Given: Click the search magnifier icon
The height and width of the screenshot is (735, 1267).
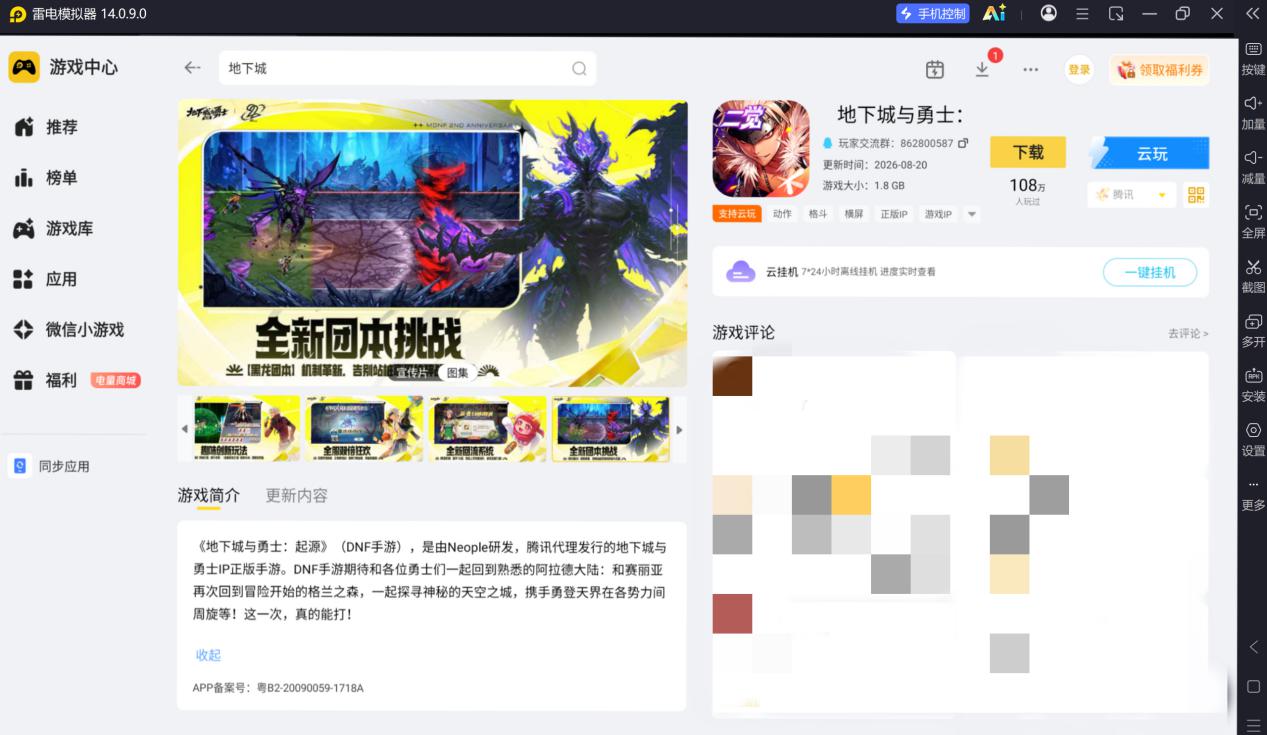Looking at the screenshot, I should click(579, 69).
